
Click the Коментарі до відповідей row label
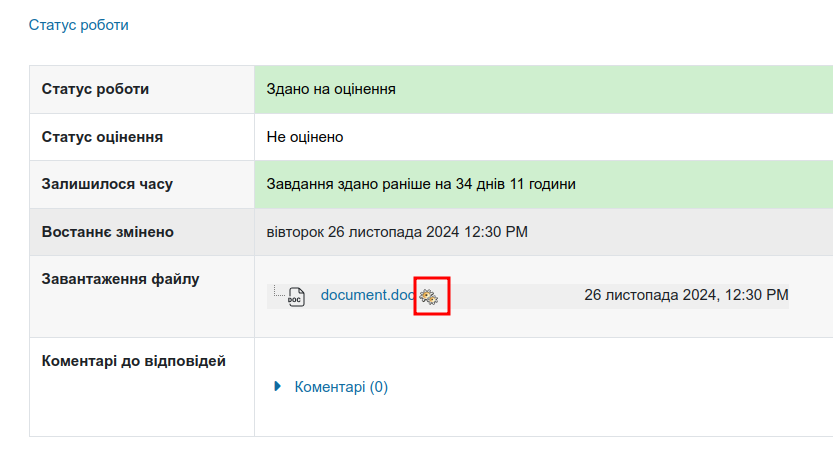click(x=134, y=361)
